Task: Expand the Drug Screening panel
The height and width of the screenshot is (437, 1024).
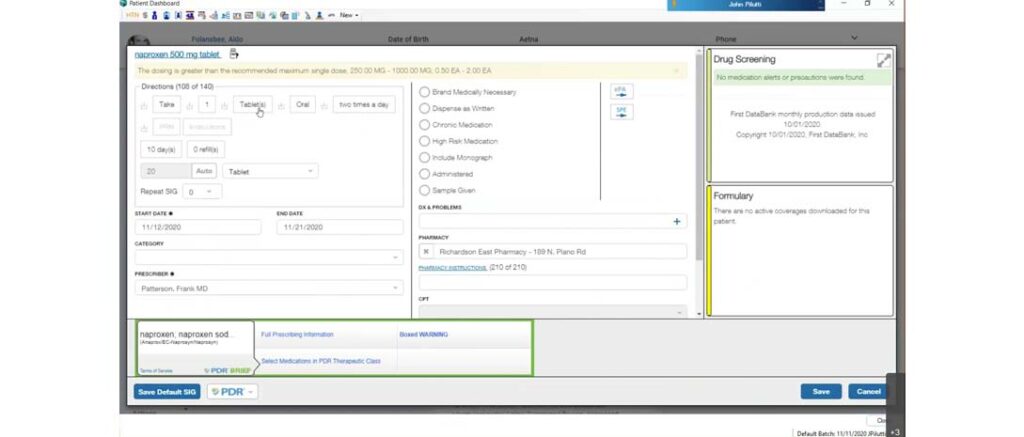Action: [884, 61]
